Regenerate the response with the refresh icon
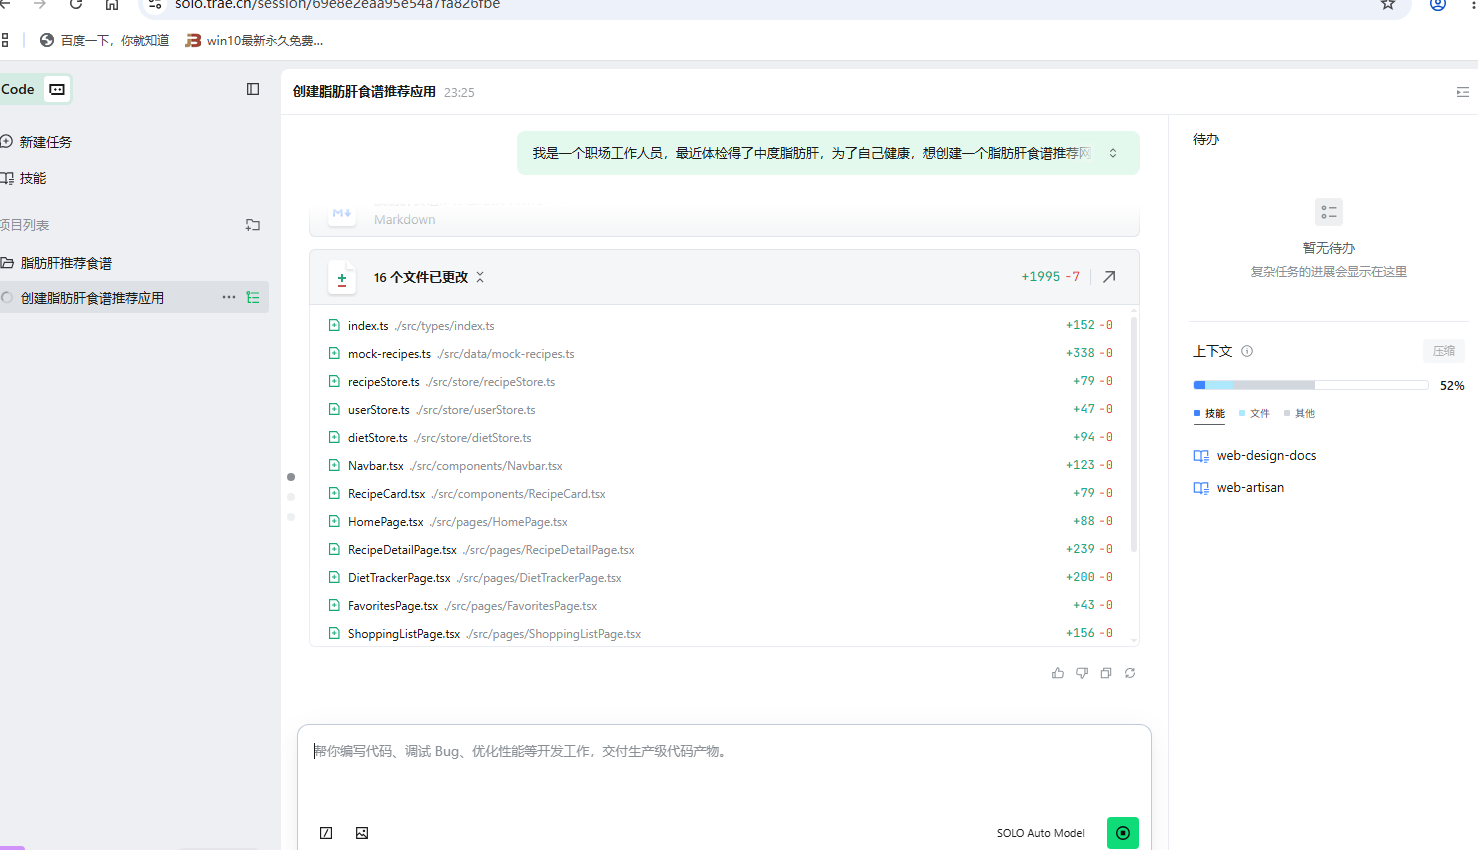 point(1129,673)
